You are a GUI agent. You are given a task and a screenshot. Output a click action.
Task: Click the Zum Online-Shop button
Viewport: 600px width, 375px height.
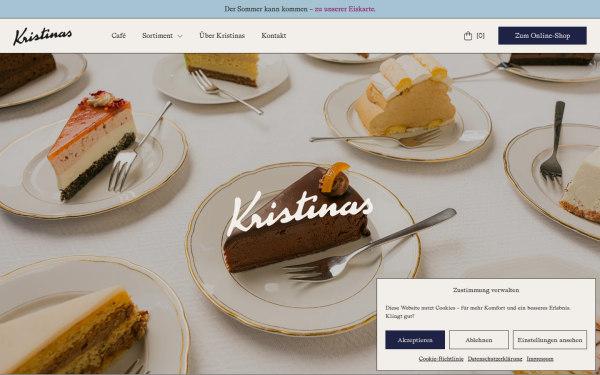click(542, 36)
